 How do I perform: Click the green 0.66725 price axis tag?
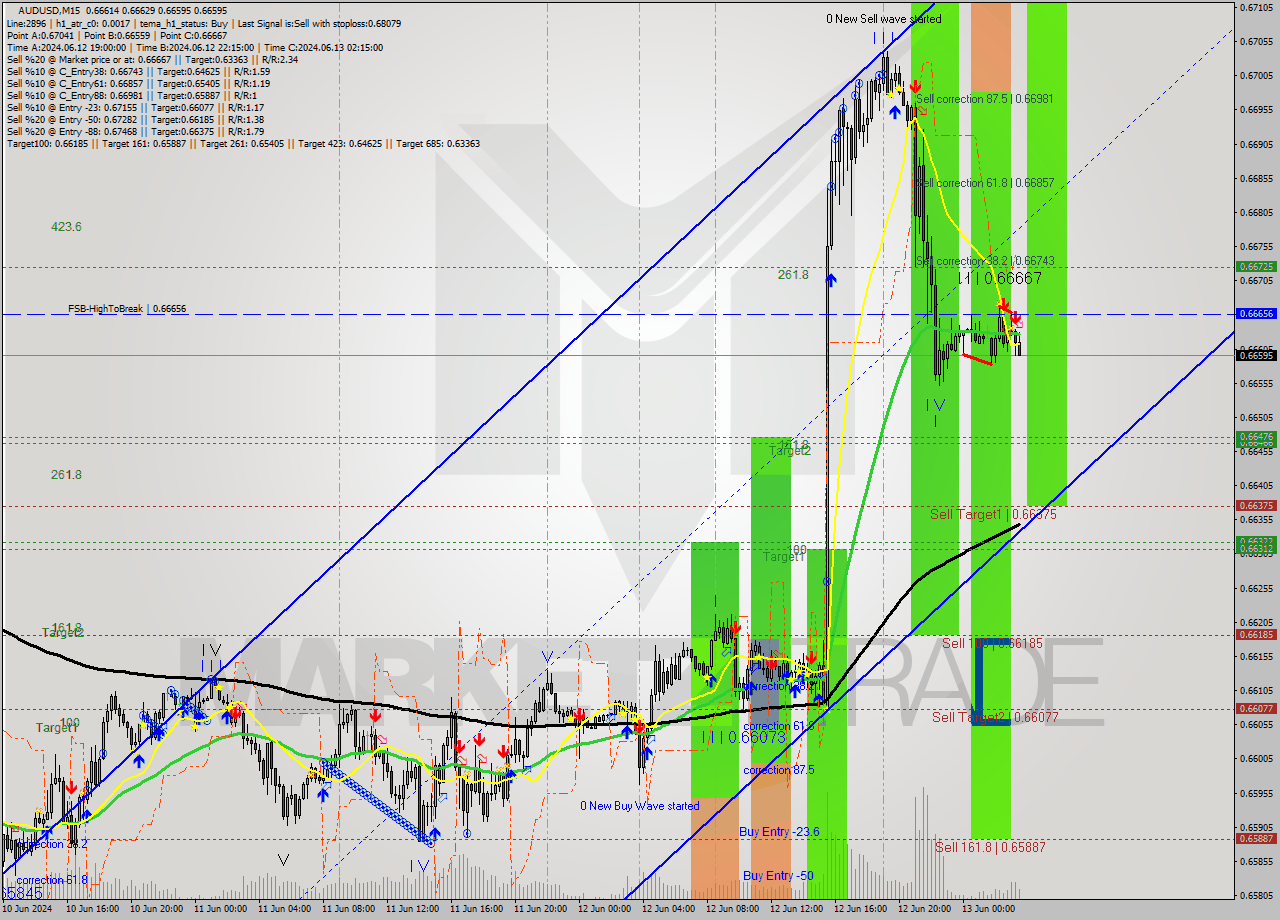point(1256,267)
